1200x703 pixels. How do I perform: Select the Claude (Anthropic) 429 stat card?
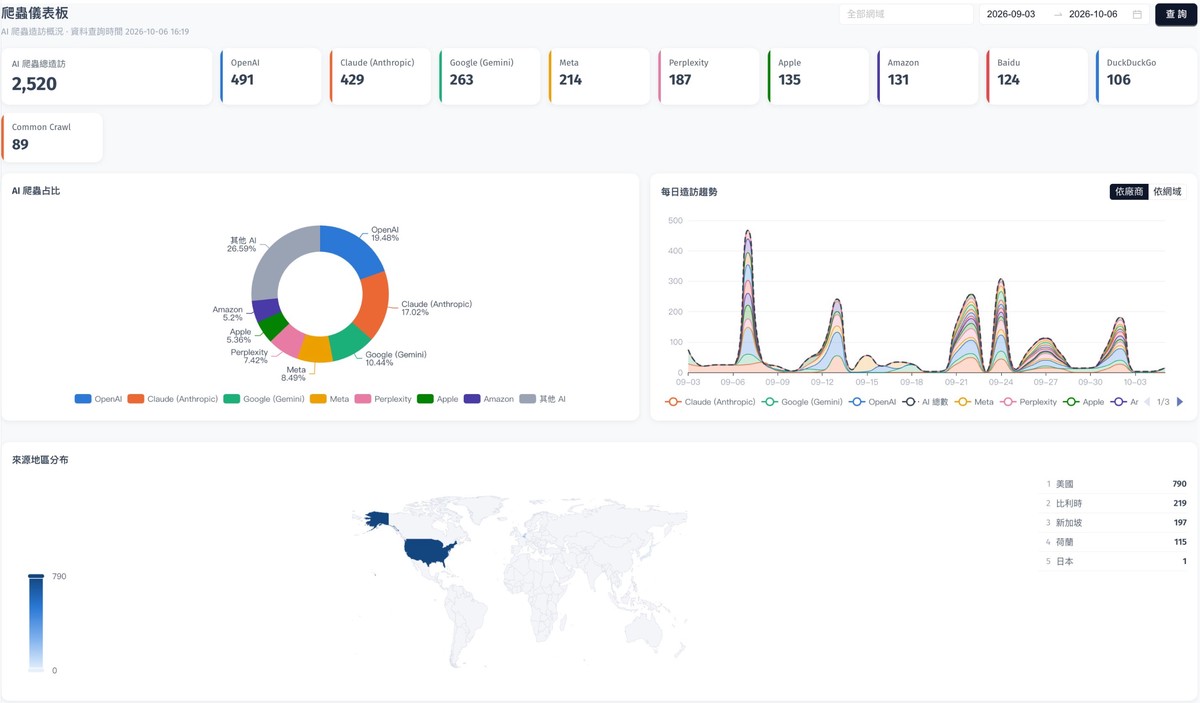[x=380, y=76]
